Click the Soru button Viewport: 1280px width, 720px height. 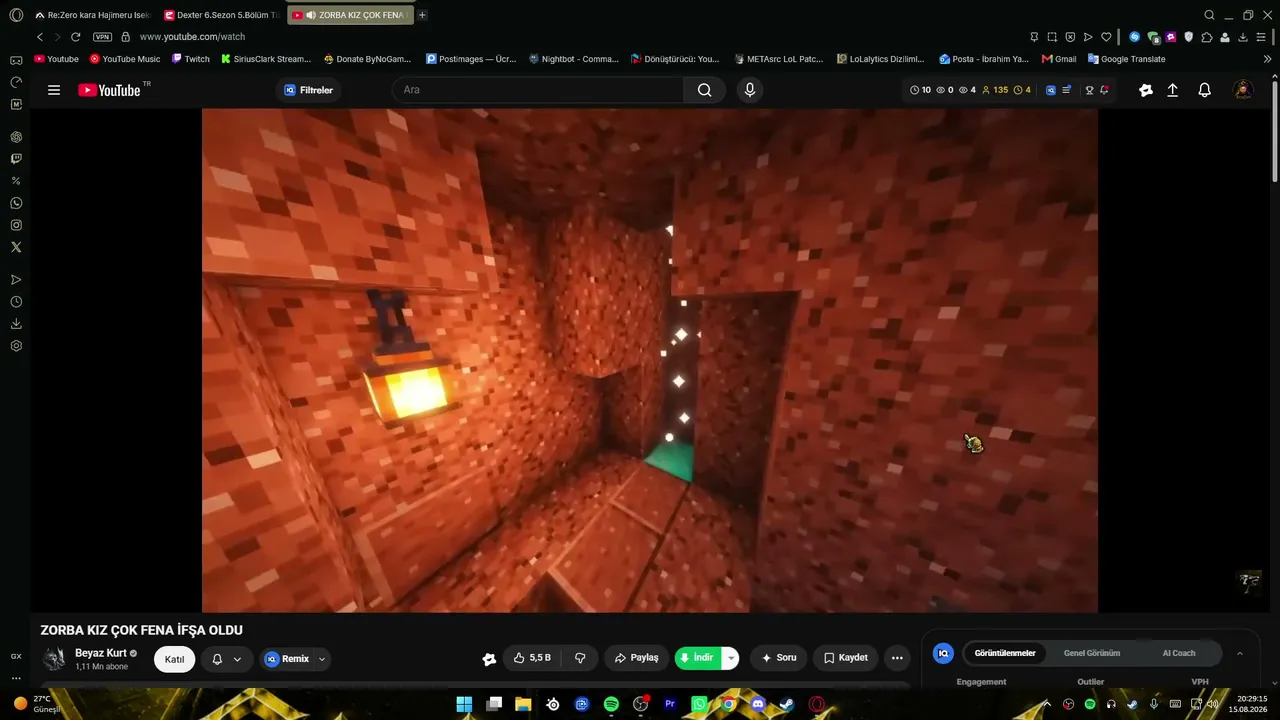tap(778, 658)
